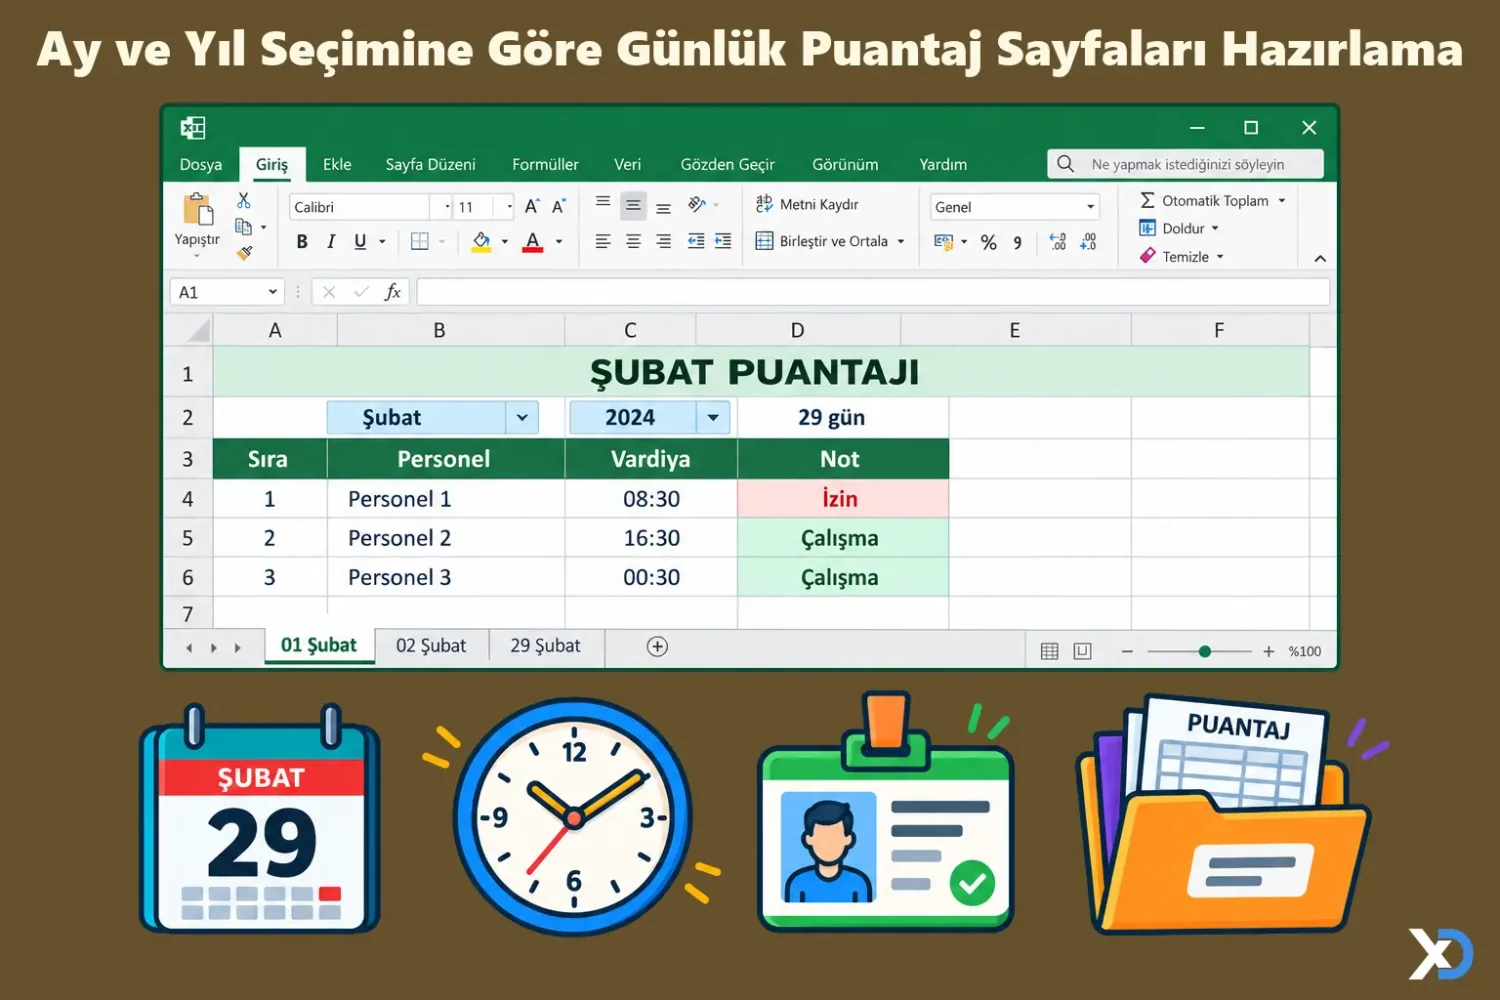The height and width of the screenshot is (1000, 1500).
Task: Decrease font size with smaller A
Action: coord(559,206)
